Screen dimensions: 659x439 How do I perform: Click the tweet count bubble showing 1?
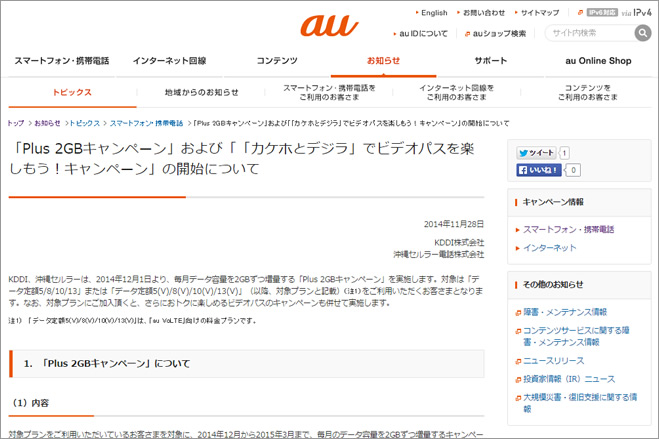[564, 153]
